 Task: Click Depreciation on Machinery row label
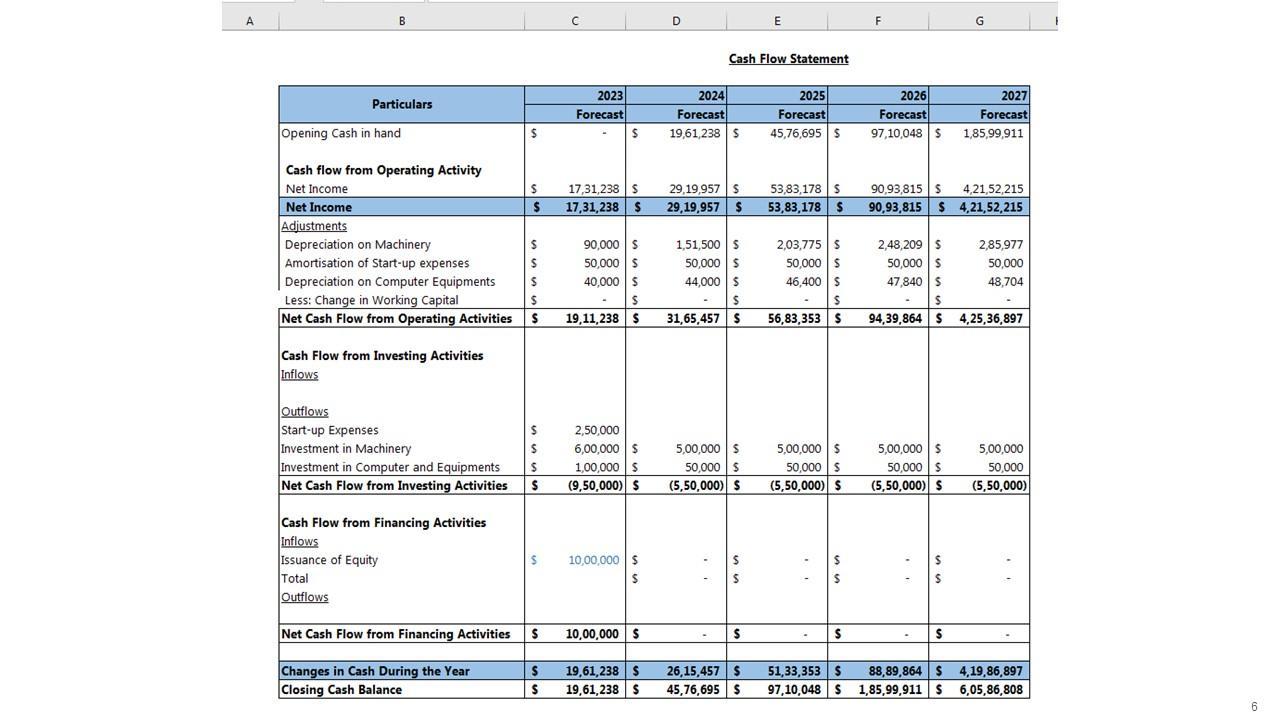coord(357,245)
